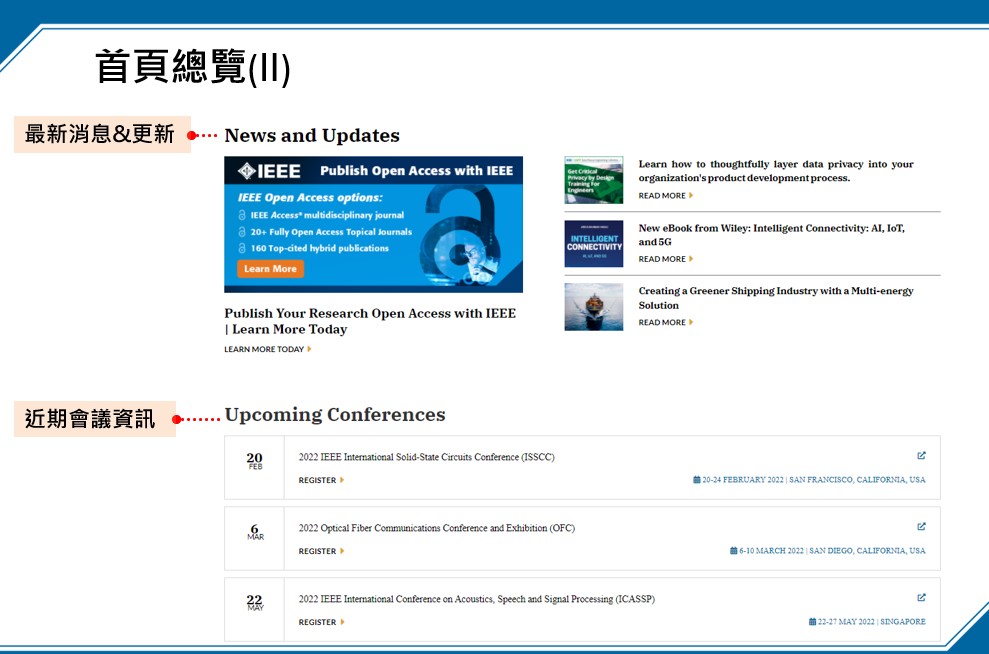Click calendar icon beside 20-24 February 2022
This screenshot has width=989, height=654.
pos(696,480)
